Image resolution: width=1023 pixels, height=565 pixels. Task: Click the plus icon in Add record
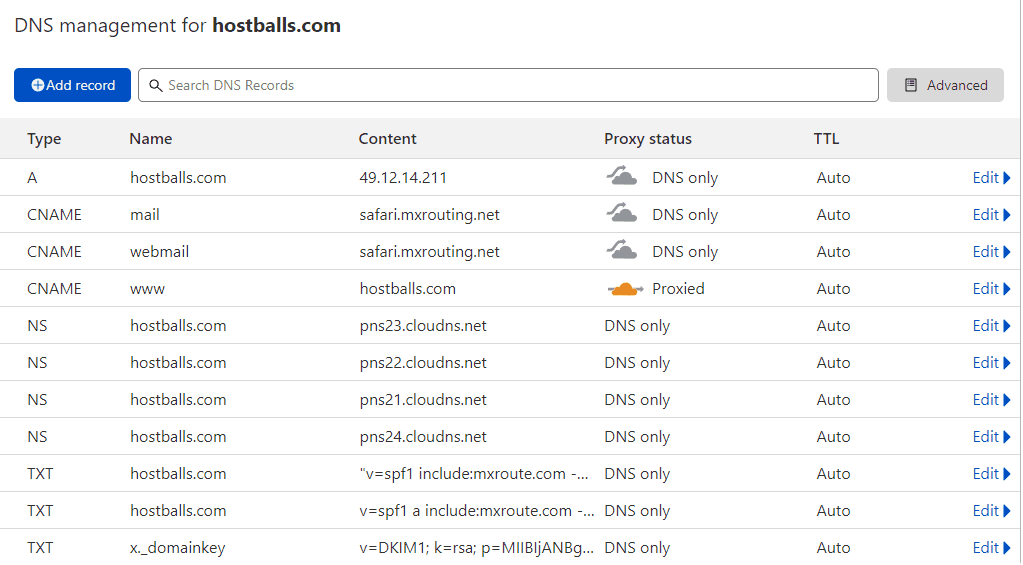pyautogui.click(x=38, y=86)
